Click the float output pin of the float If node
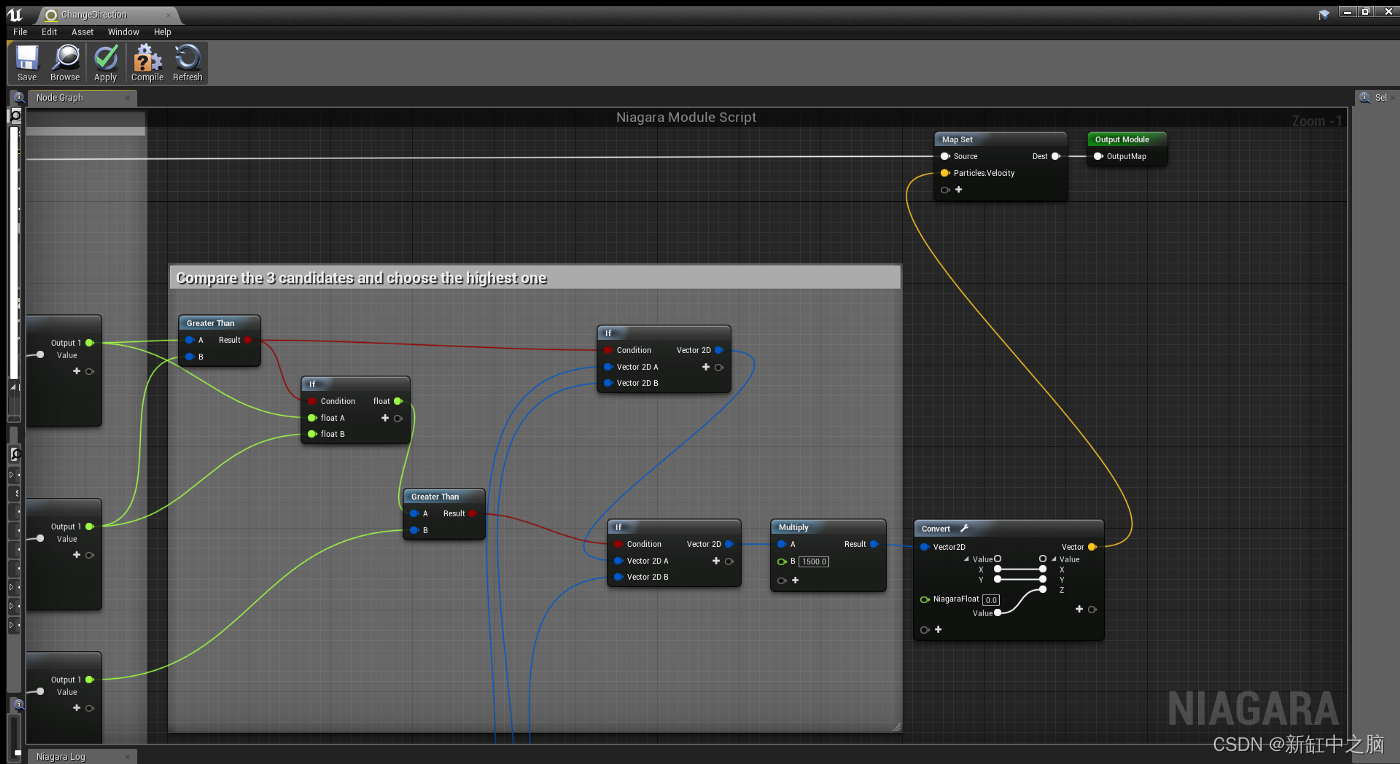 pyautogui.click(x=398, y=401)
